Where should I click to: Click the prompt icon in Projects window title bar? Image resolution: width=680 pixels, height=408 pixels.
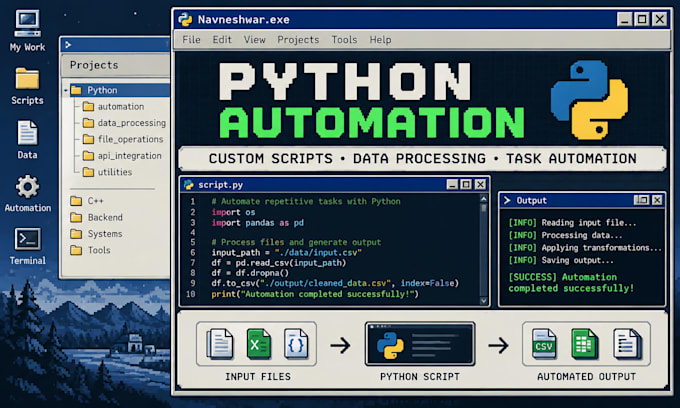tap(68, 44)
